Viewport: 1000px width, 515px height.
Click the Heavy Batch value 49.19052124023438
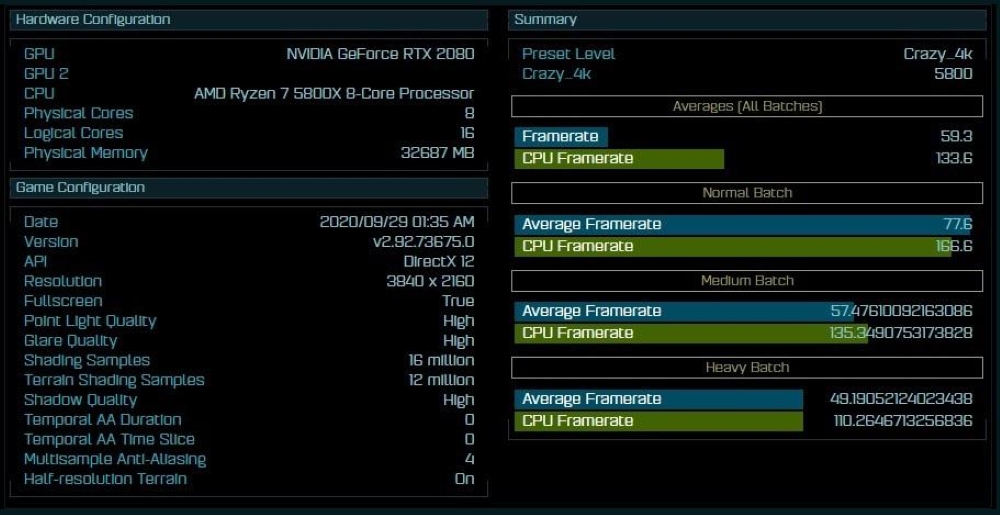[x=901, y=399]
